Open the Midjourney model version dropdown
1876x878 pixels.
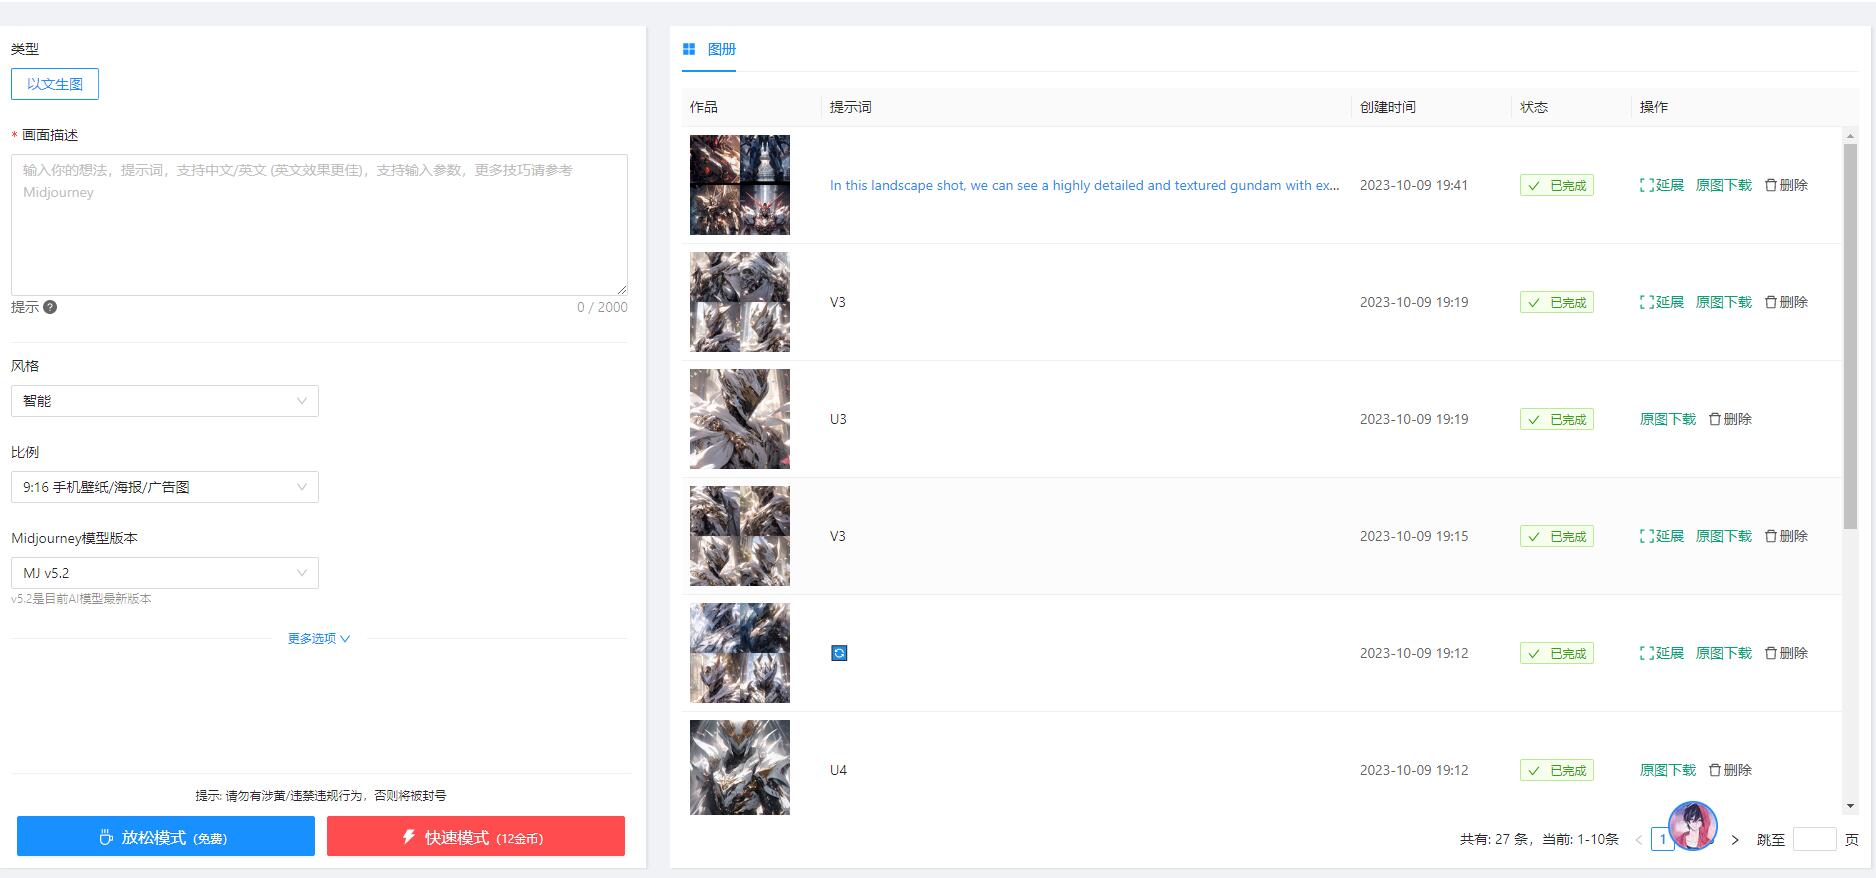tap(165, 573)
